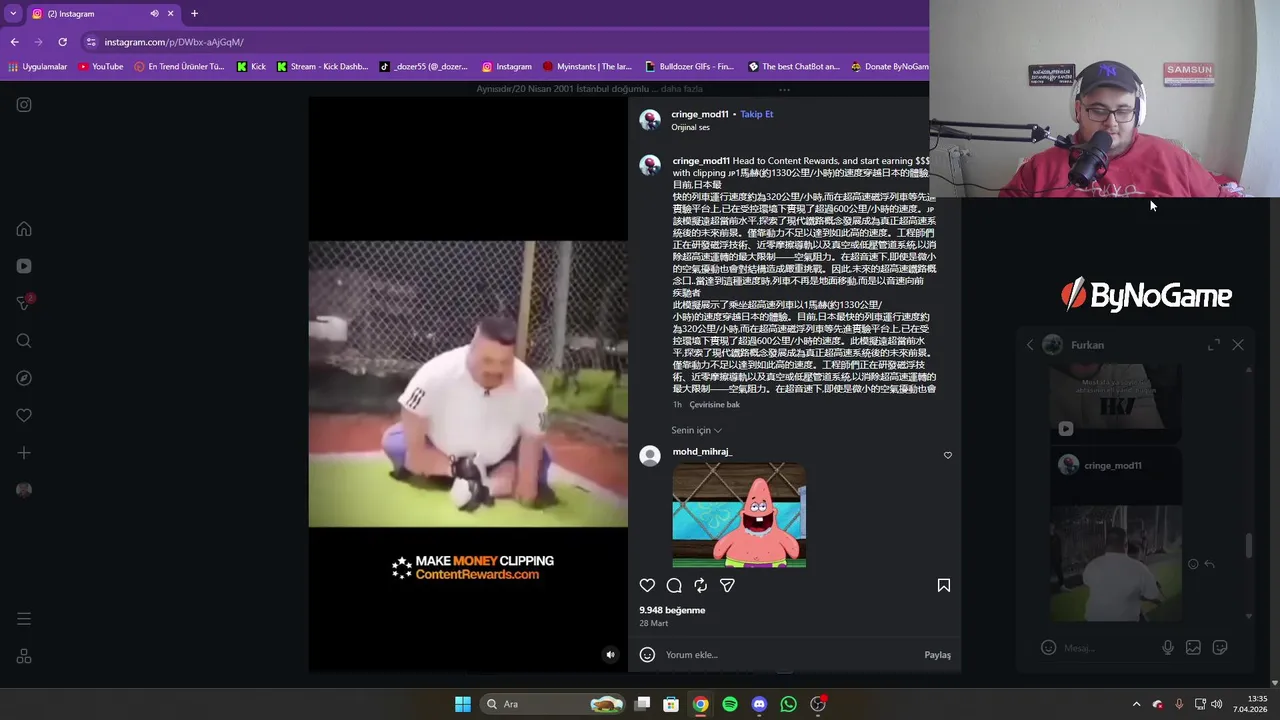
Task: Click image attach icon in chat
Action: 1193,648
